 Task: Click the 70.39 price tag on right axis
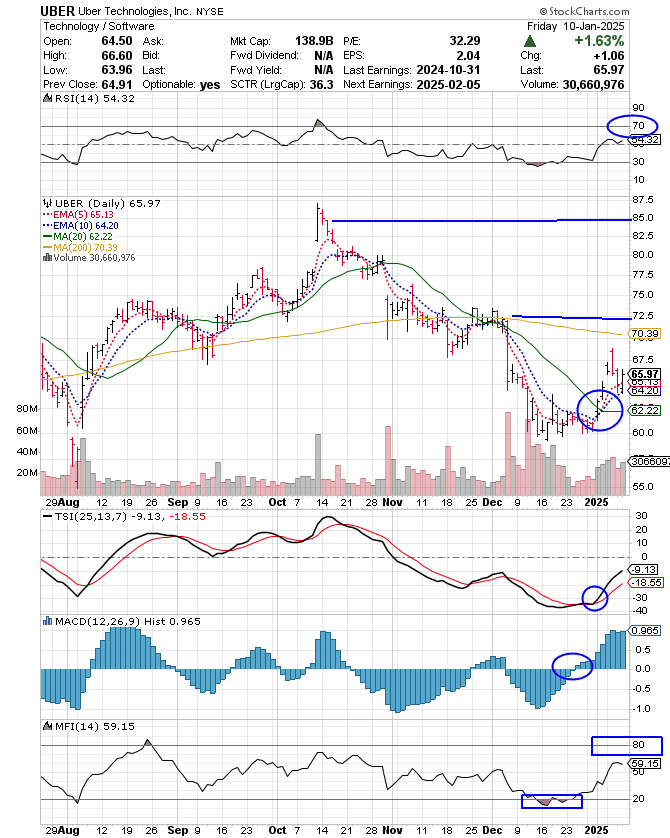pyautogui.click(x=645, y=333)
